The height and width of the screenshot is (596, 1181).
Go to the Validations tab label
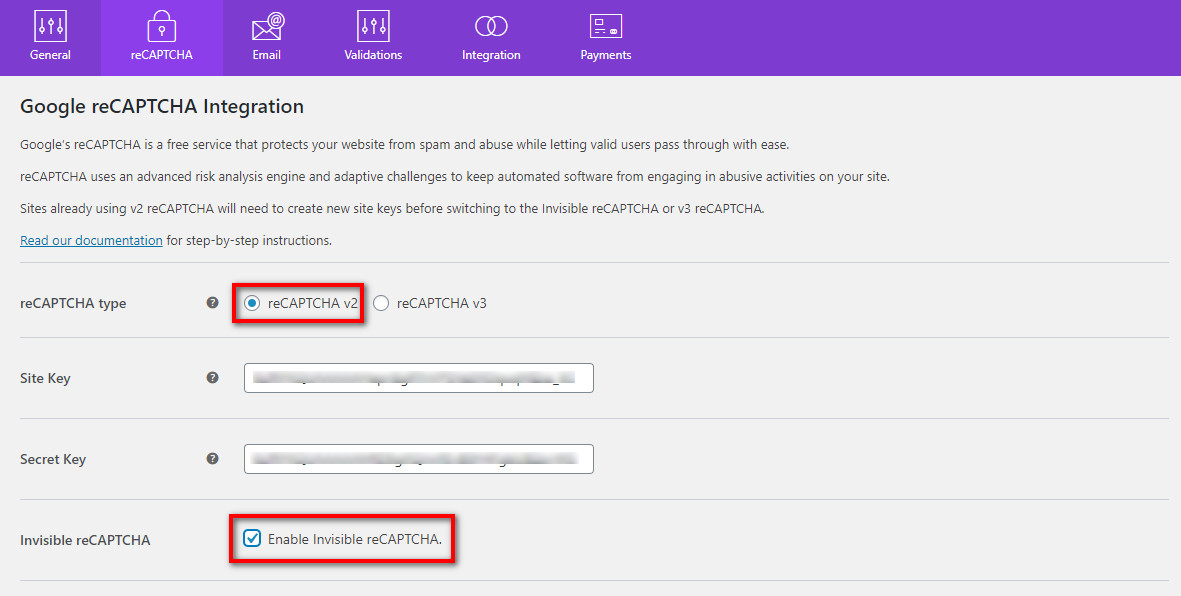pos(373,55)
